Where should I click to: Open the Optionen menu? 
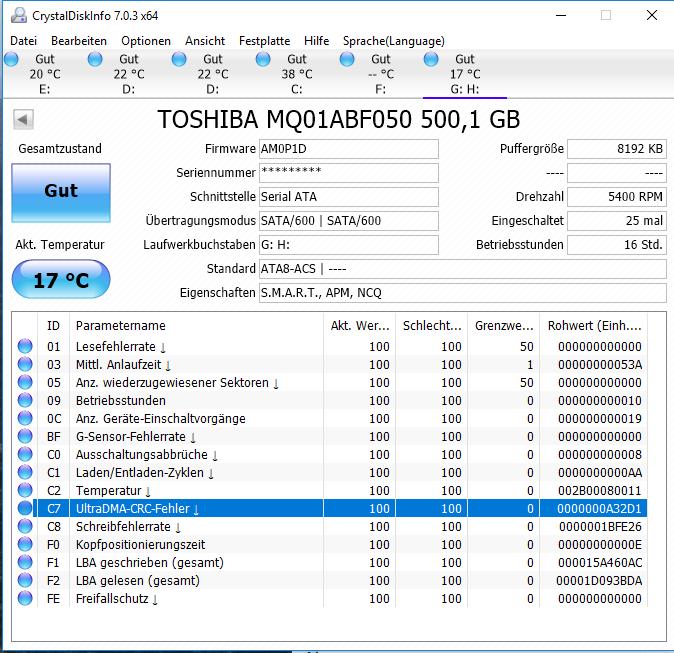tap(146, 41)
